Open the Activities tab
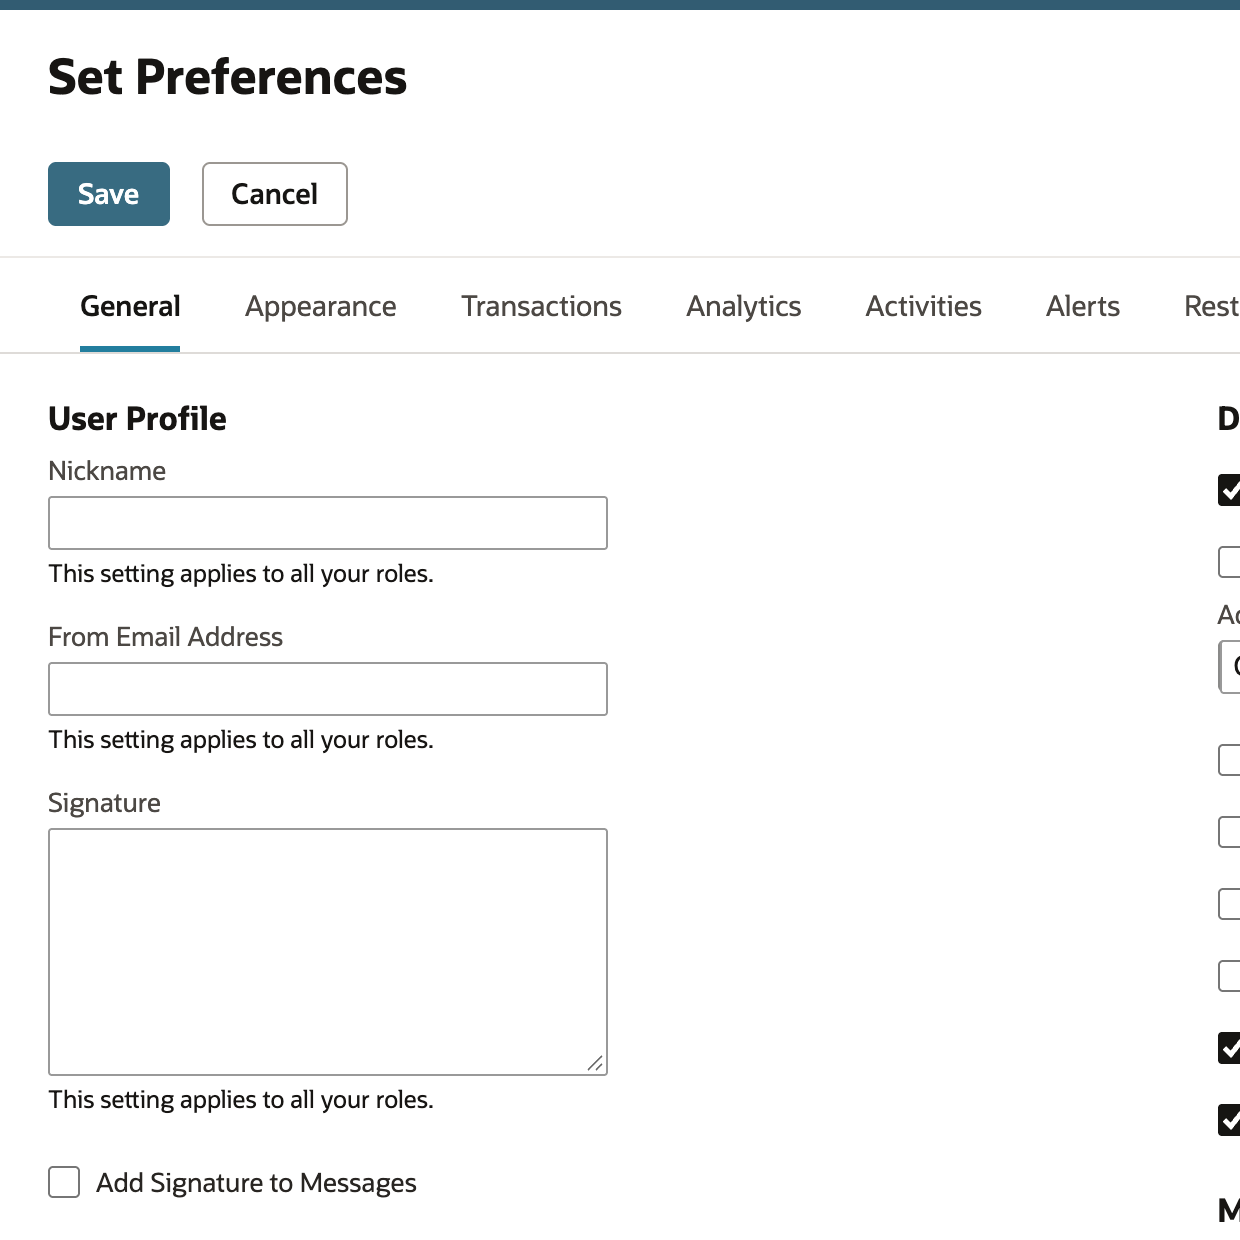 point(924,306)
